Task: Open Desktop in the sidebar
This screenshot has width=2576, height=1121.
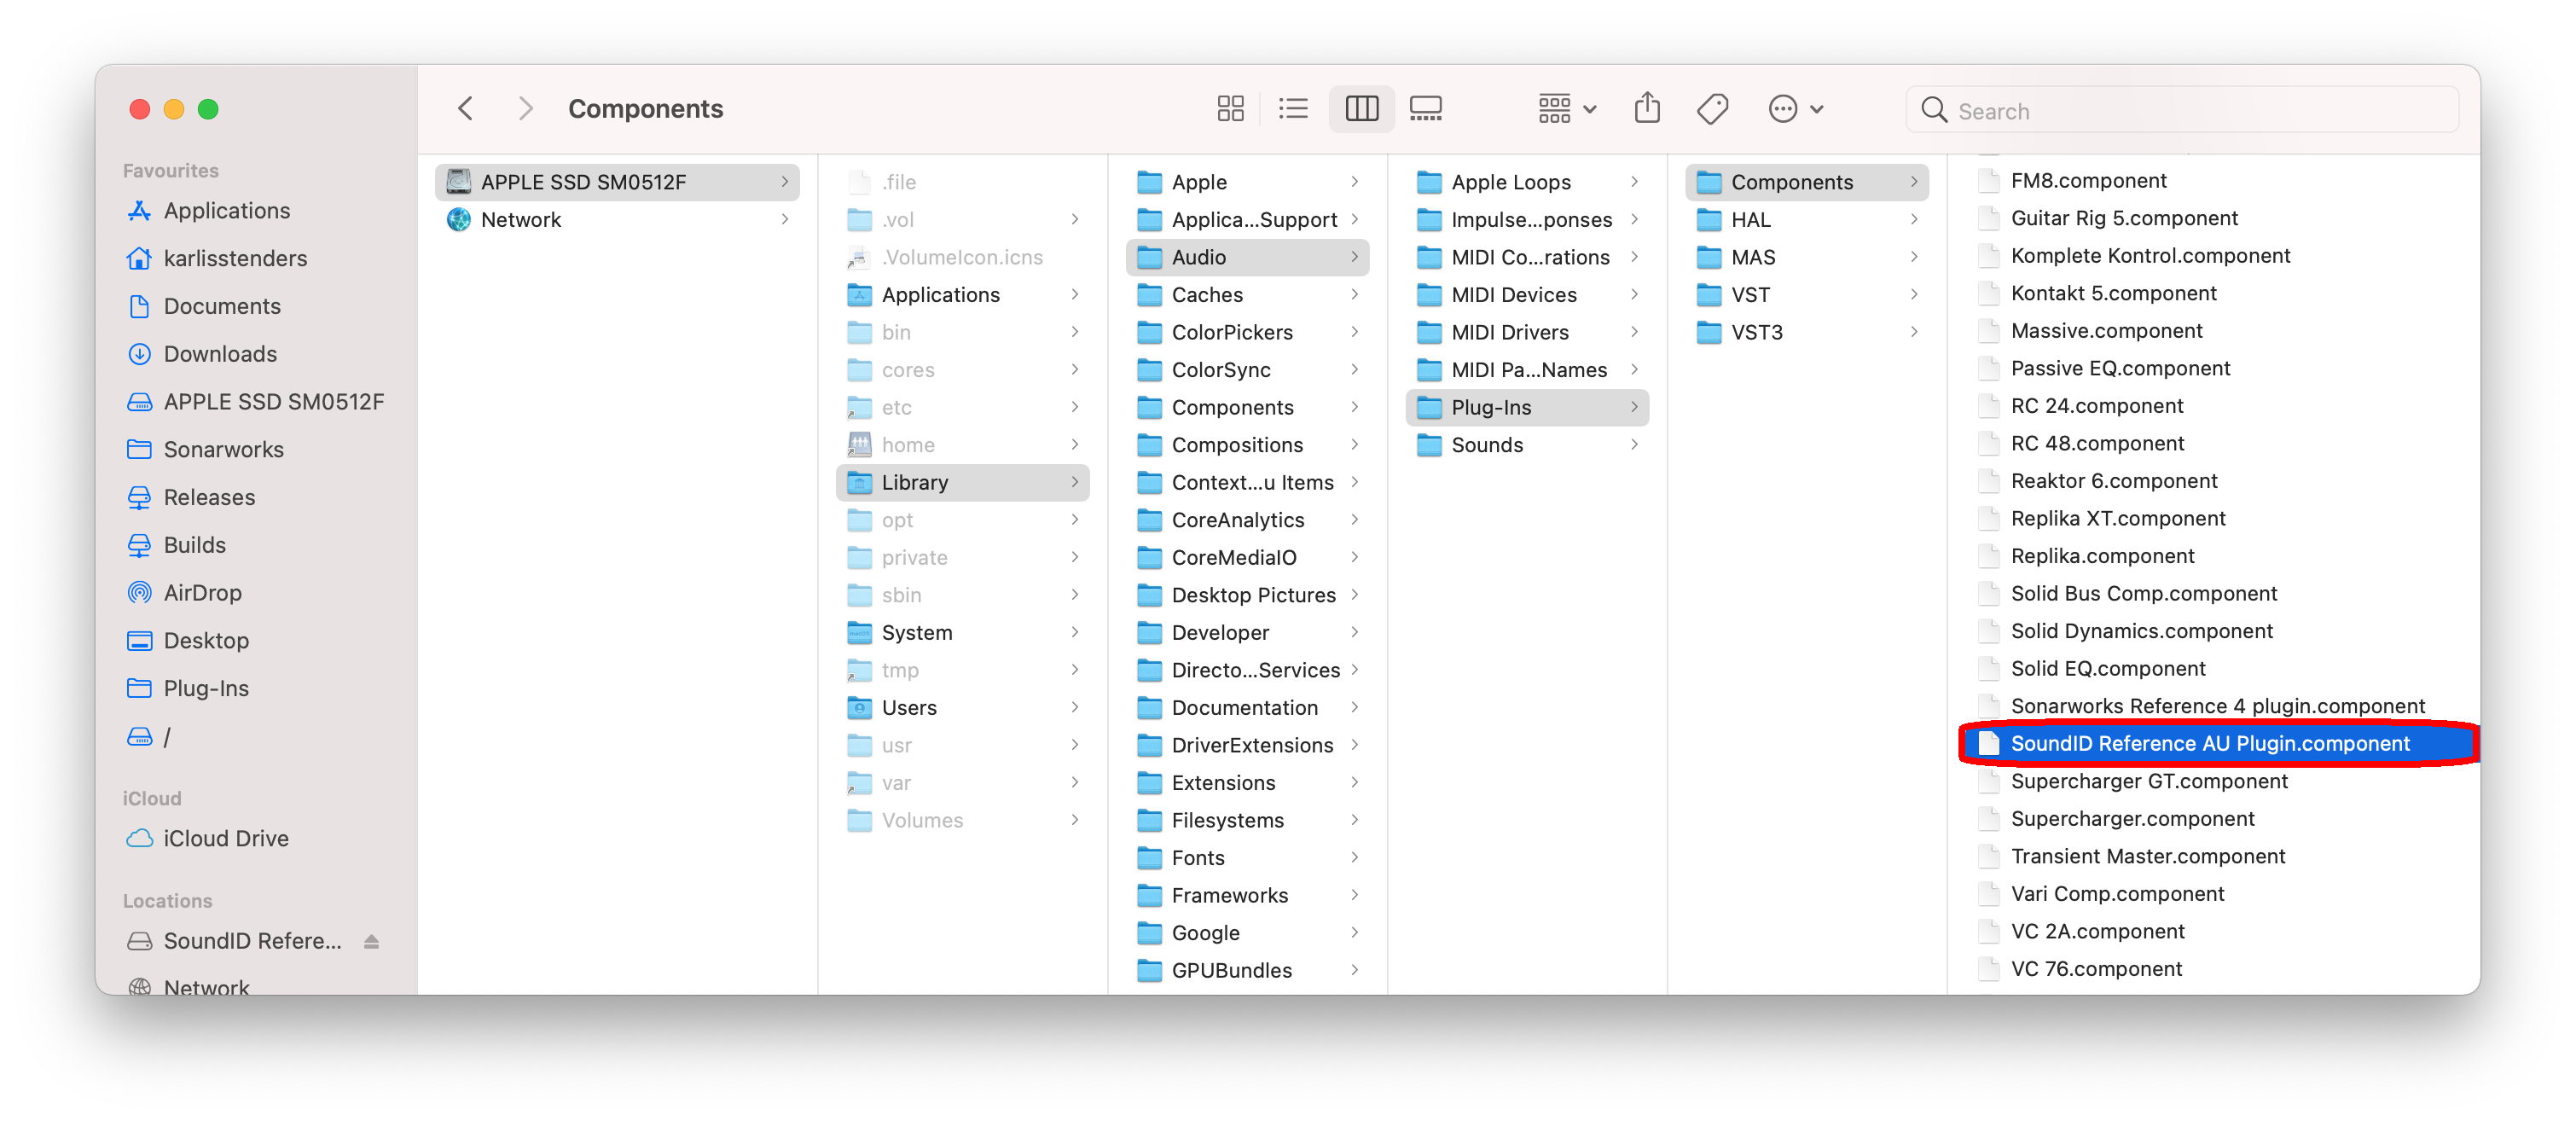Action: point(206,641)
